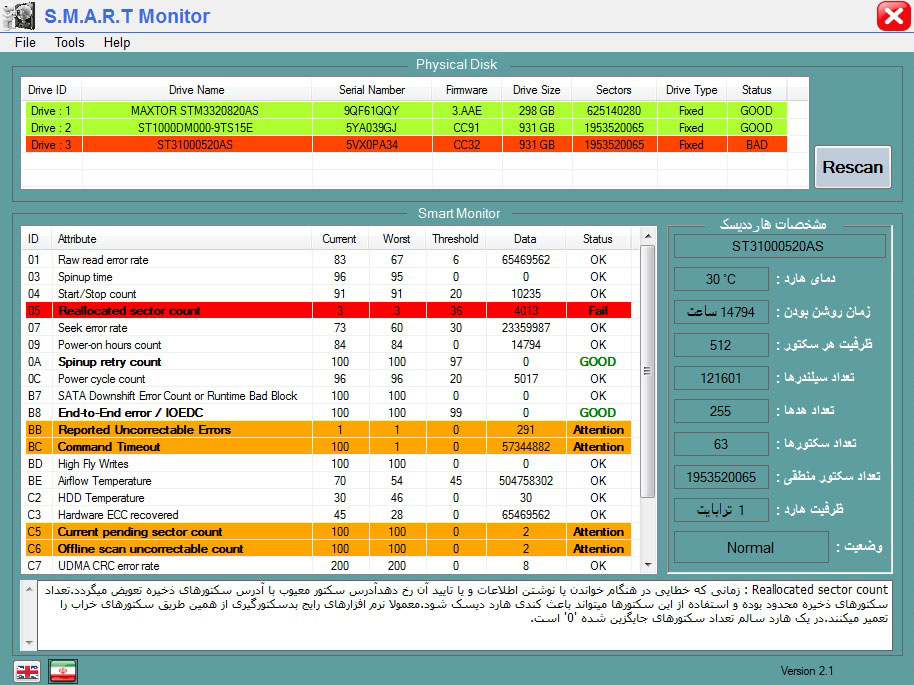Screen dimensions: 914x685
Task: Select the Power-on hours count row
Action: (328, 345)
